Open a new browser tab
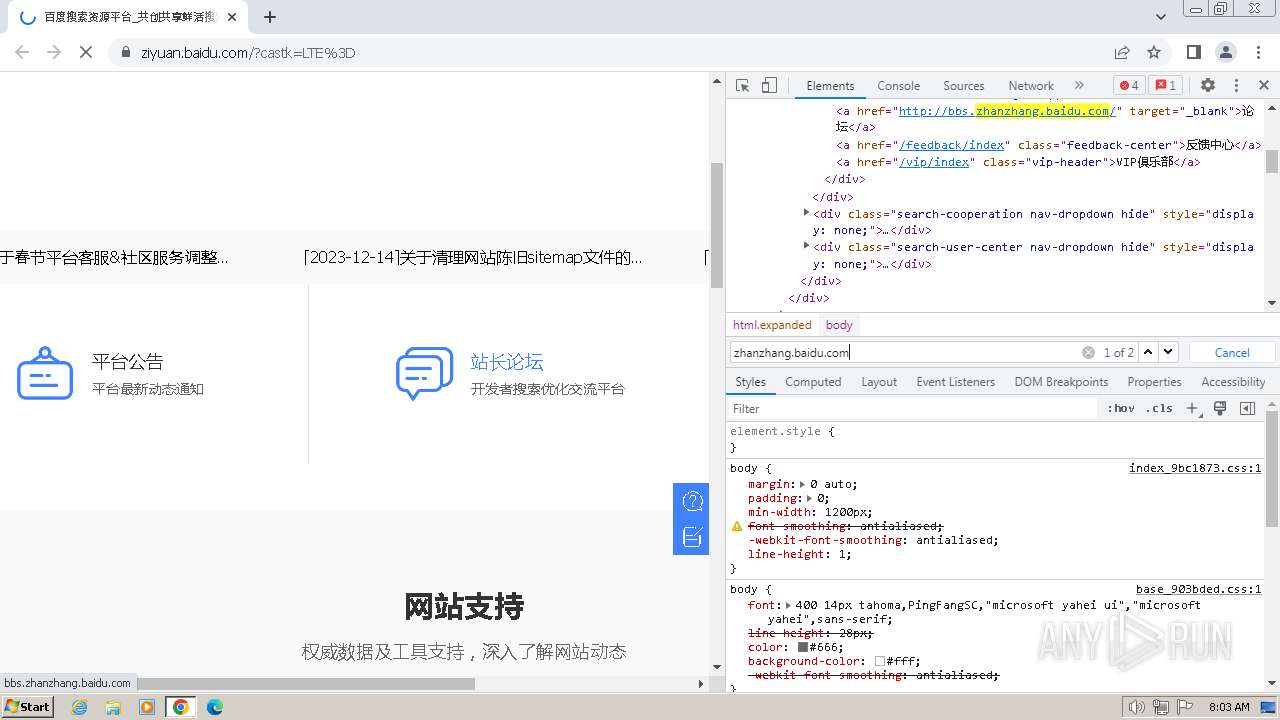 (270, 17)
